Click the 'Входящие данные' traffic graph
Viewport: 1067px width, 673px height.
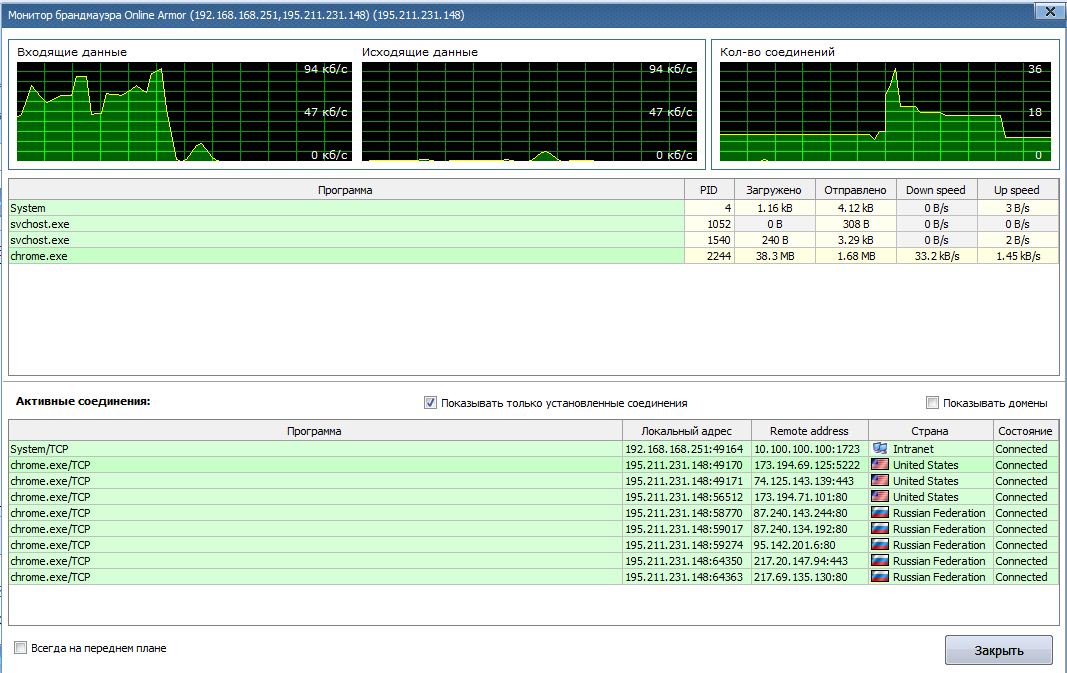[182, 111]
